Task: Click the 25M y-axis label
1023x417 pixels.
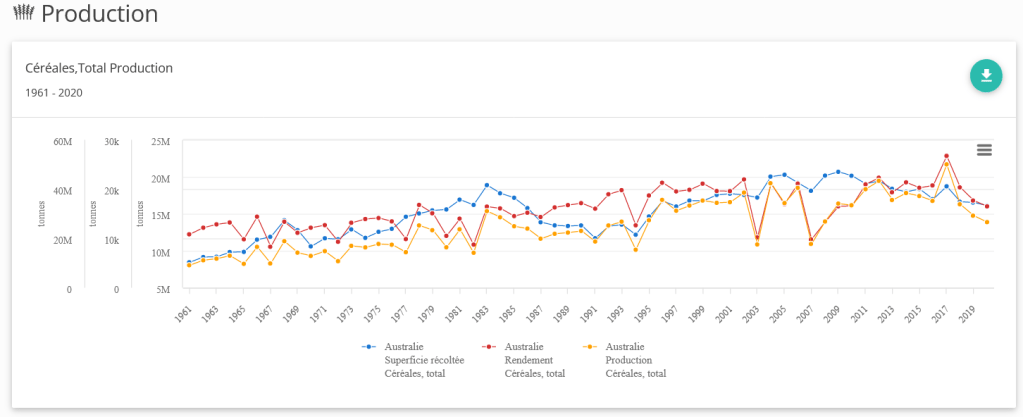Action: coord(160,142)
